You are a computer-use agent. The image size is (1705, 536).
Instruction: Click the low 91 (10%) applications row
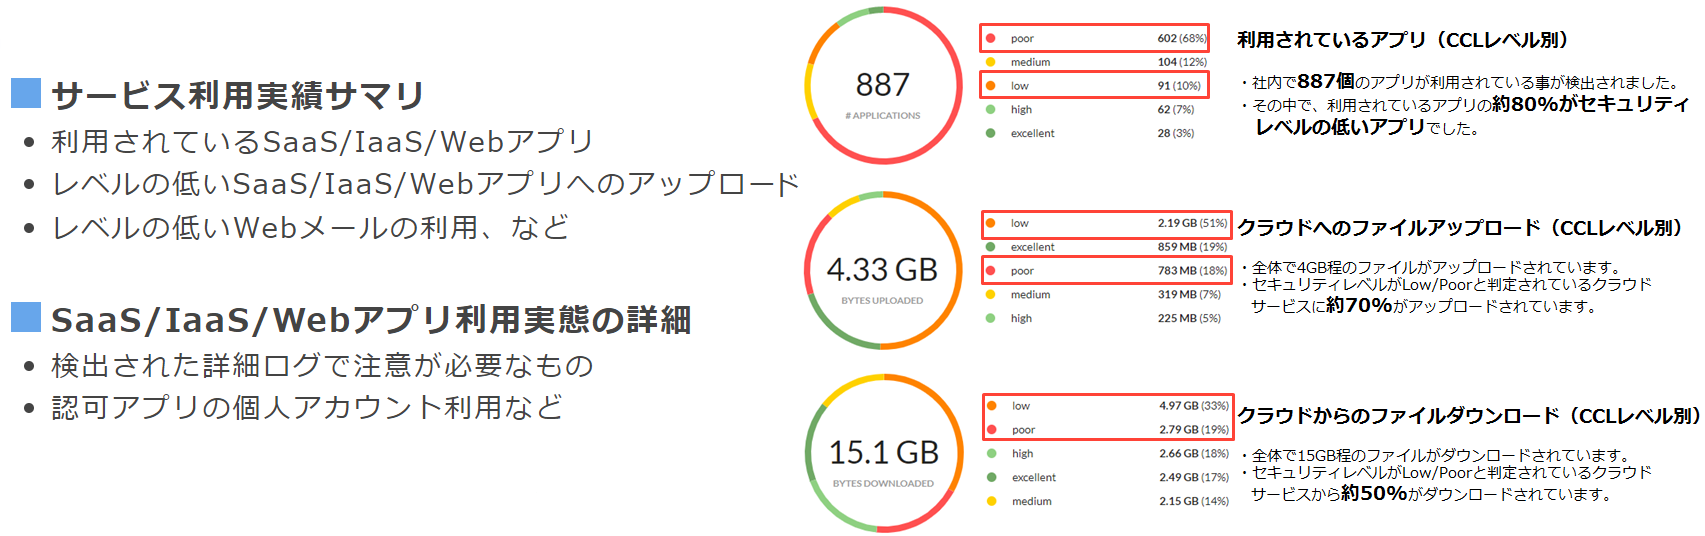point(1094,85)
